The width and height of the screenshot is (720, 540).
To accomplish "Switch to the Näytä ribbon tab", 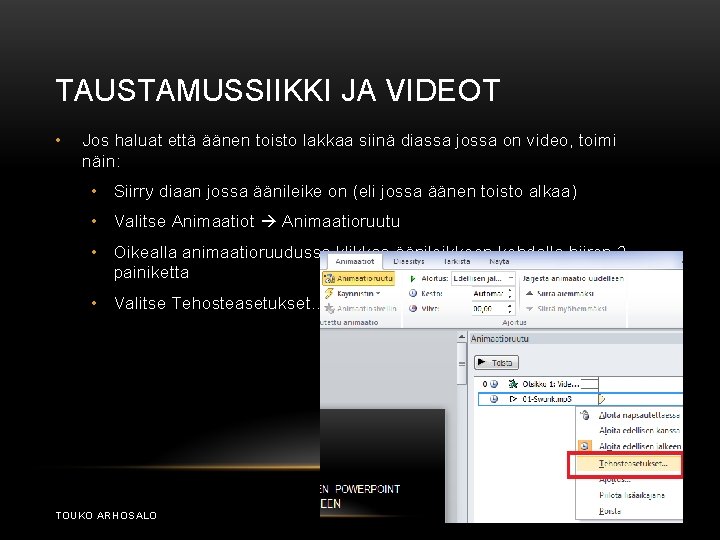I will (499, 261).
